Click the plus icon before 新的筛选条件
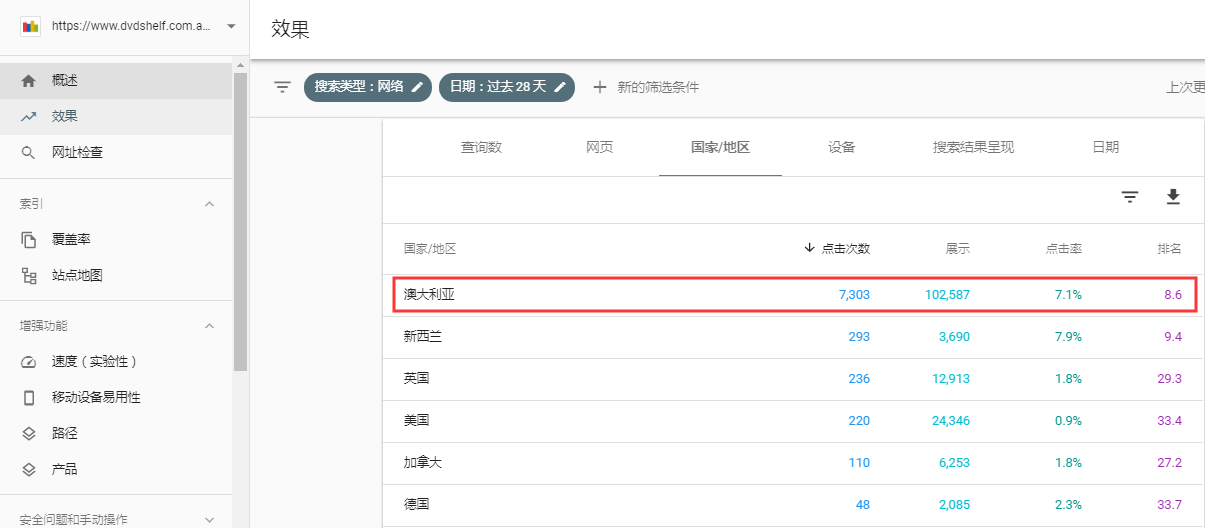Image resolution: width=1205 pixels, height=528 pixels. 600,87
